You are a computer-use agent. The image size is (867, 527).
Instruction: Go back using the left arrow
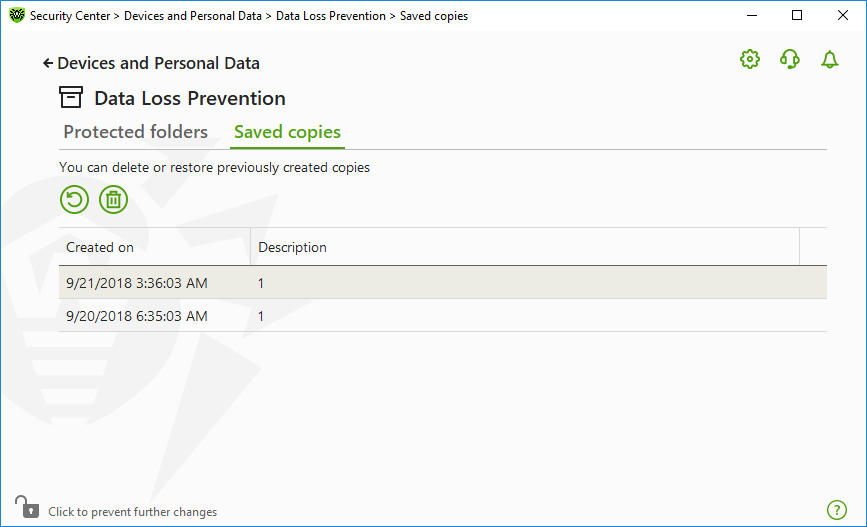click(x=48, y=64)
